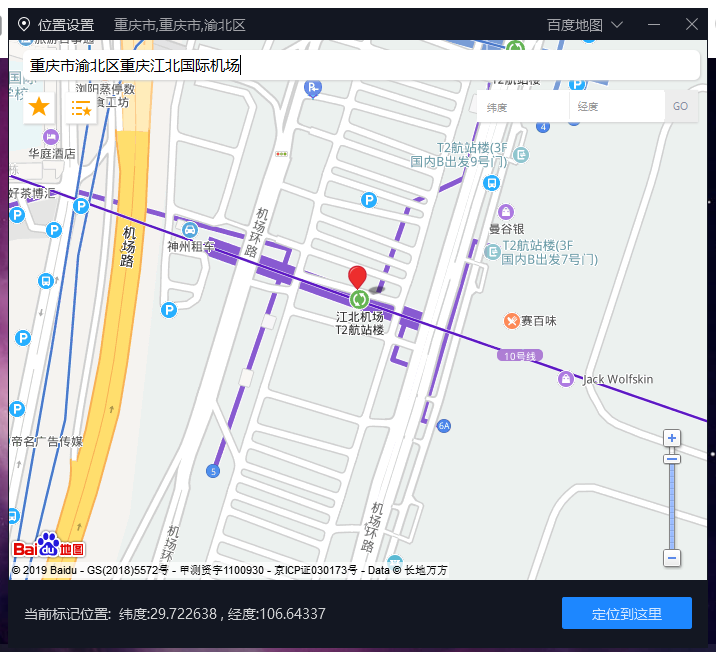Click the traffic light icon on 机场环路
The width and height of the screenshot is (716, 652).
coord(281,154)
